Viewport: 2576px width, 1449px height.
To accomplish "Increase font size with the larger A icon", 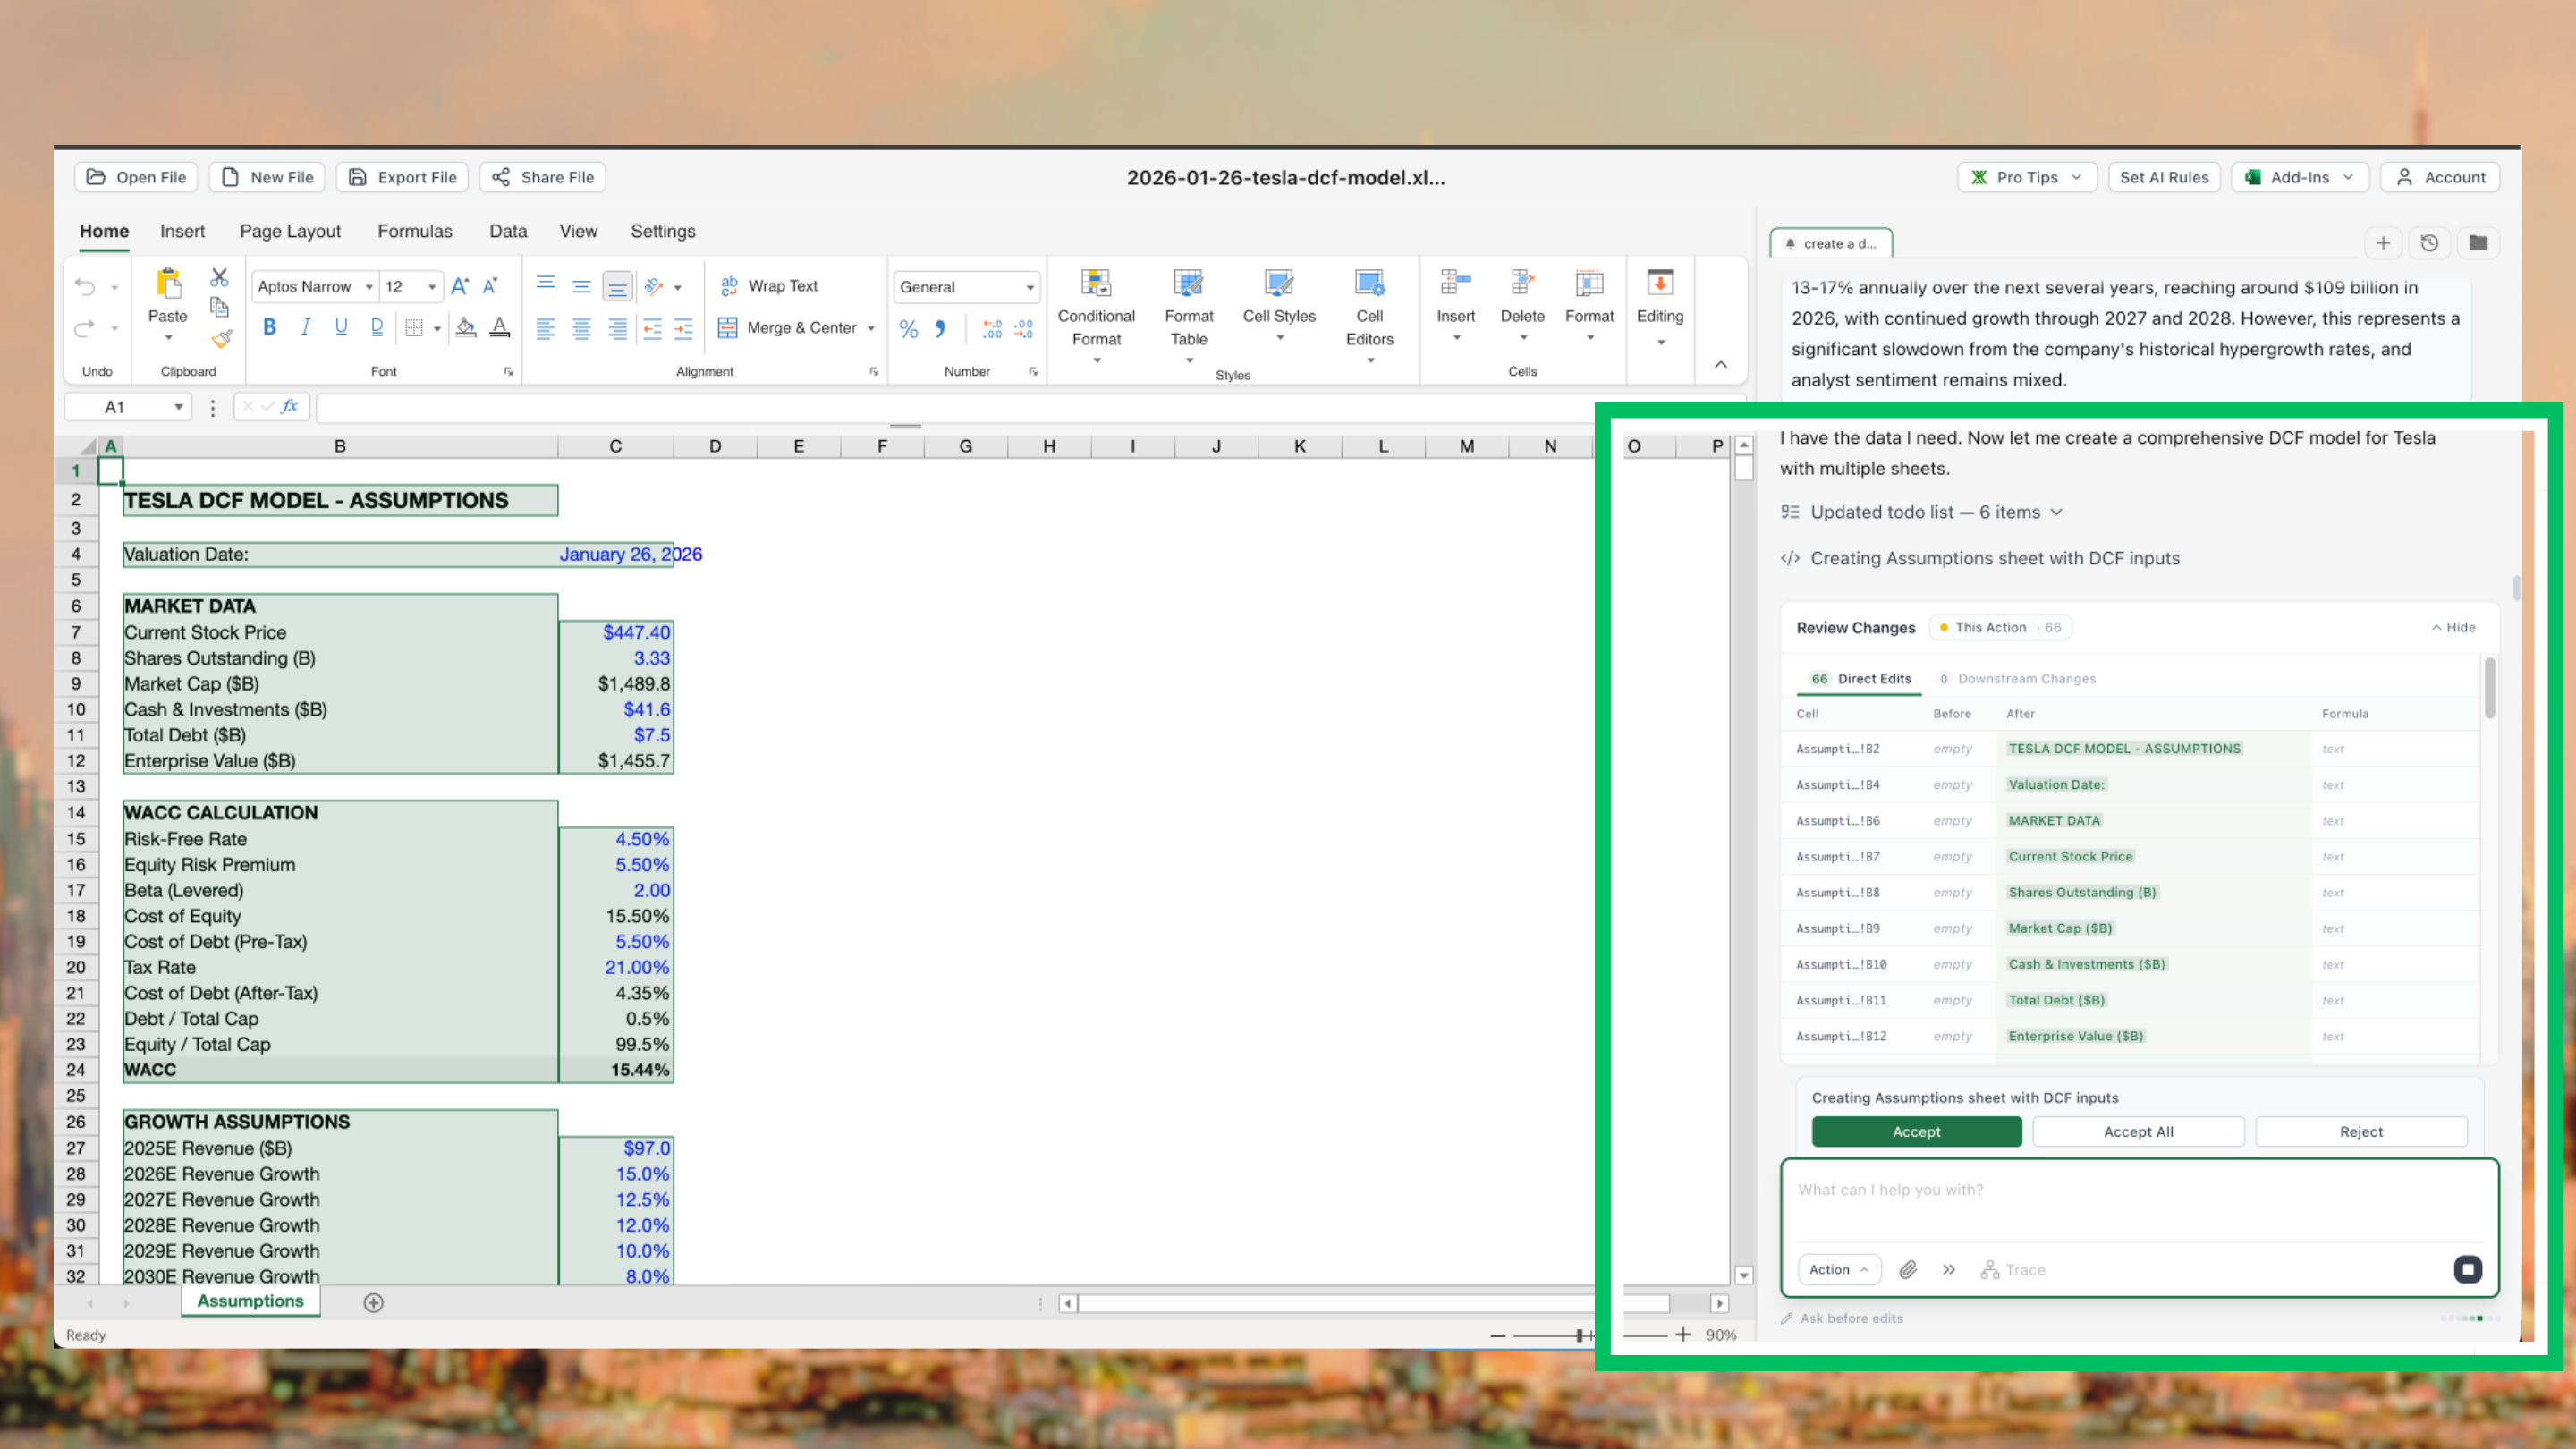I will (x=459, y=287).
